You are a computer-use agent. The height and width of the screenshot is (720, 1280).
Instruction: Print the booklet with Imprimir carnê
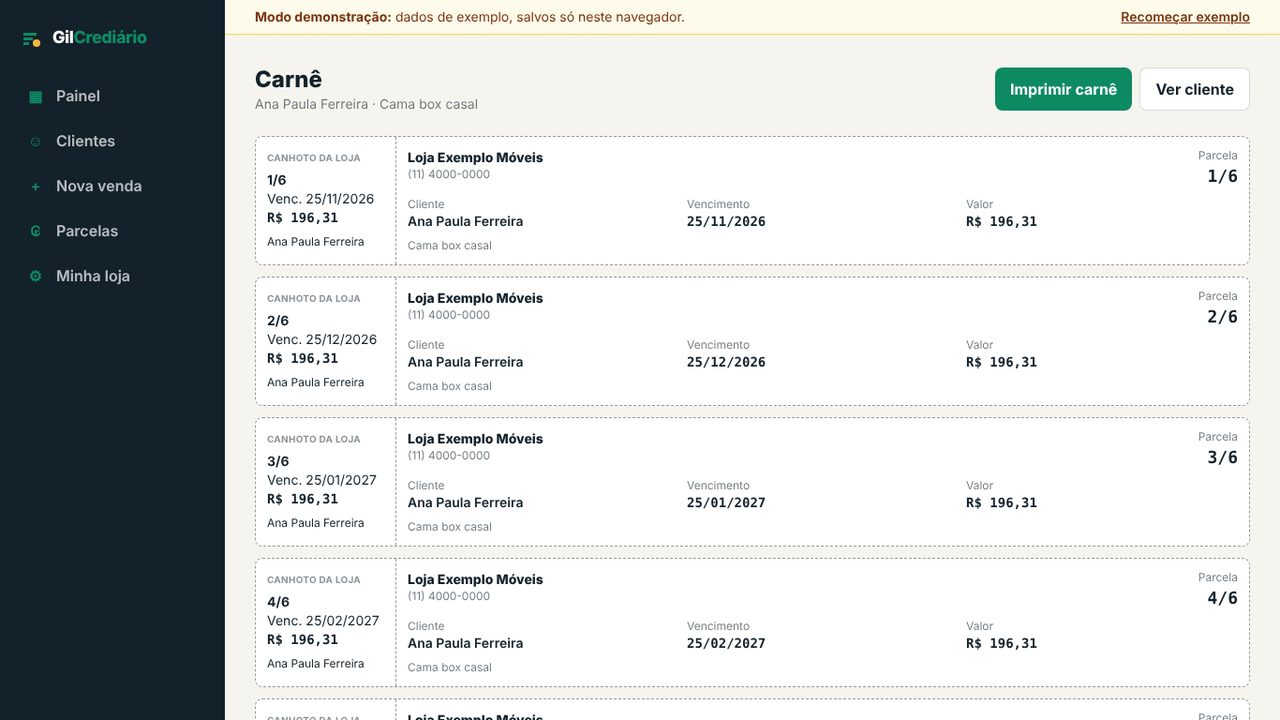[x=1063, y=89]
